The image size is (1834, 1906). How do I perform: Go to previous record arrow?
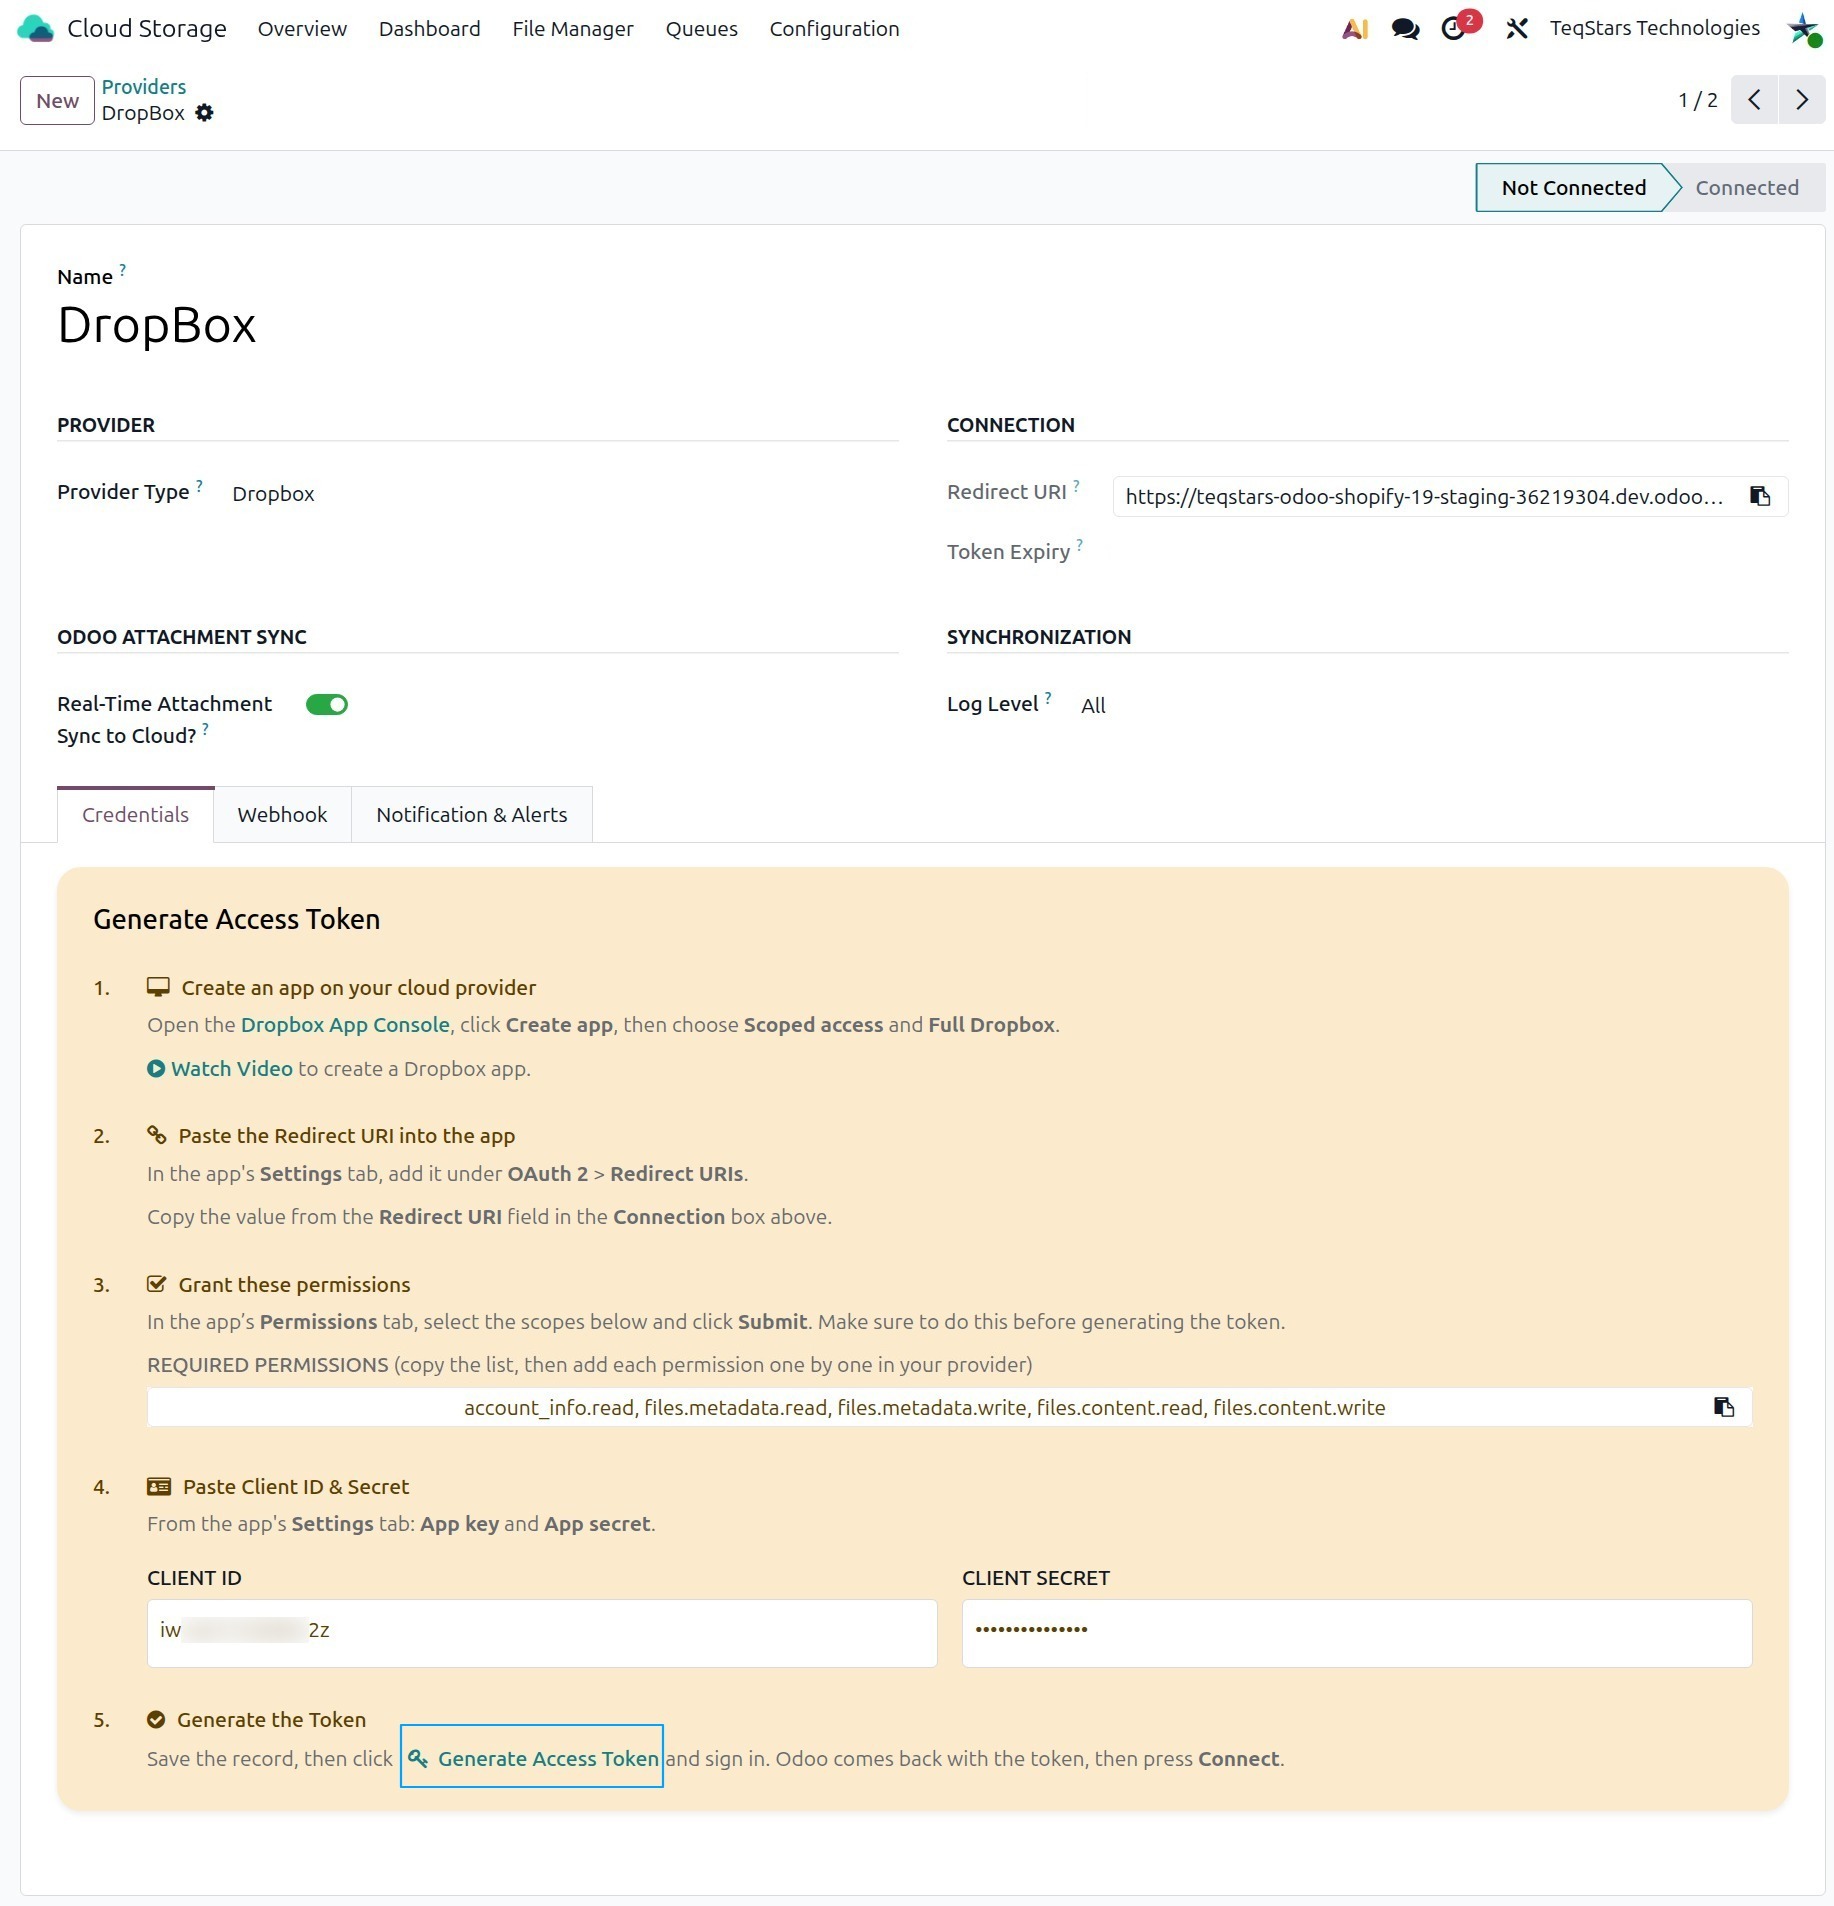tap(1754, 100)
